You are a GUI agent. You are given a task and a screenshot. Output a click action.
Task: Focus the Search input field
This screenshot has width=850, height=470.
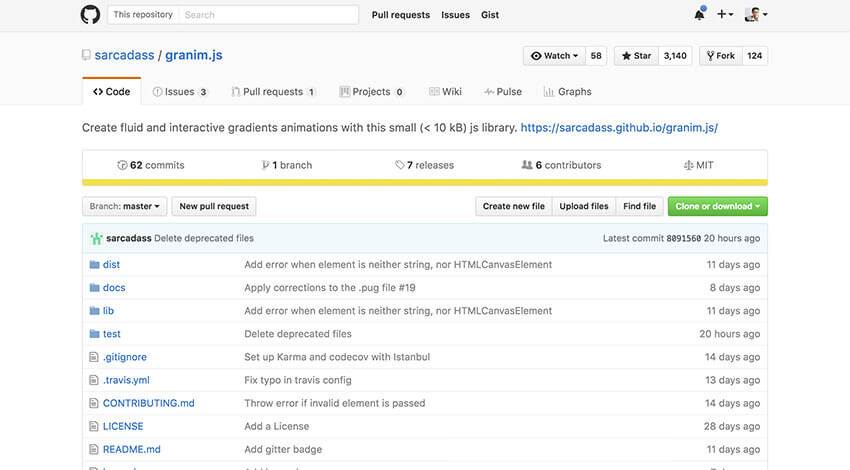(x=268, y=15)
